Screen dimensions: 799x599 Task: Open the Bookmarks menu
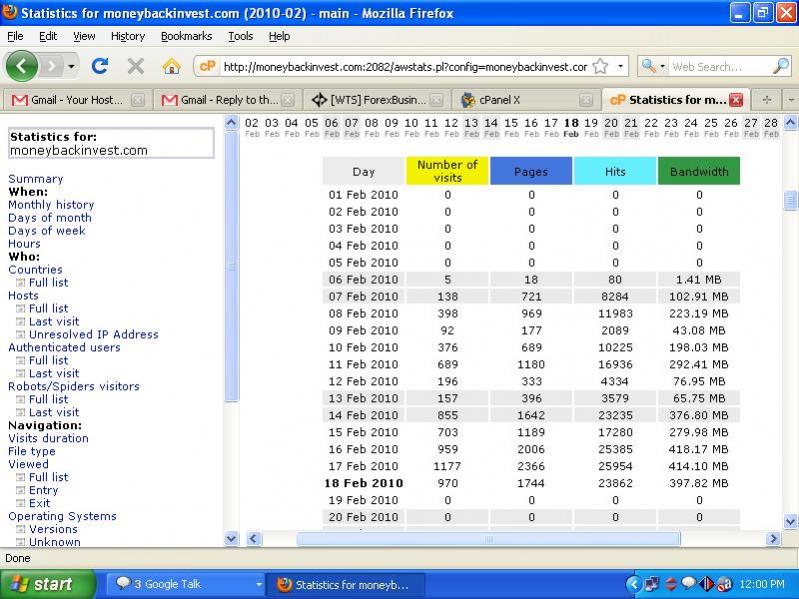pyautogui.click(x=186, y=36)
